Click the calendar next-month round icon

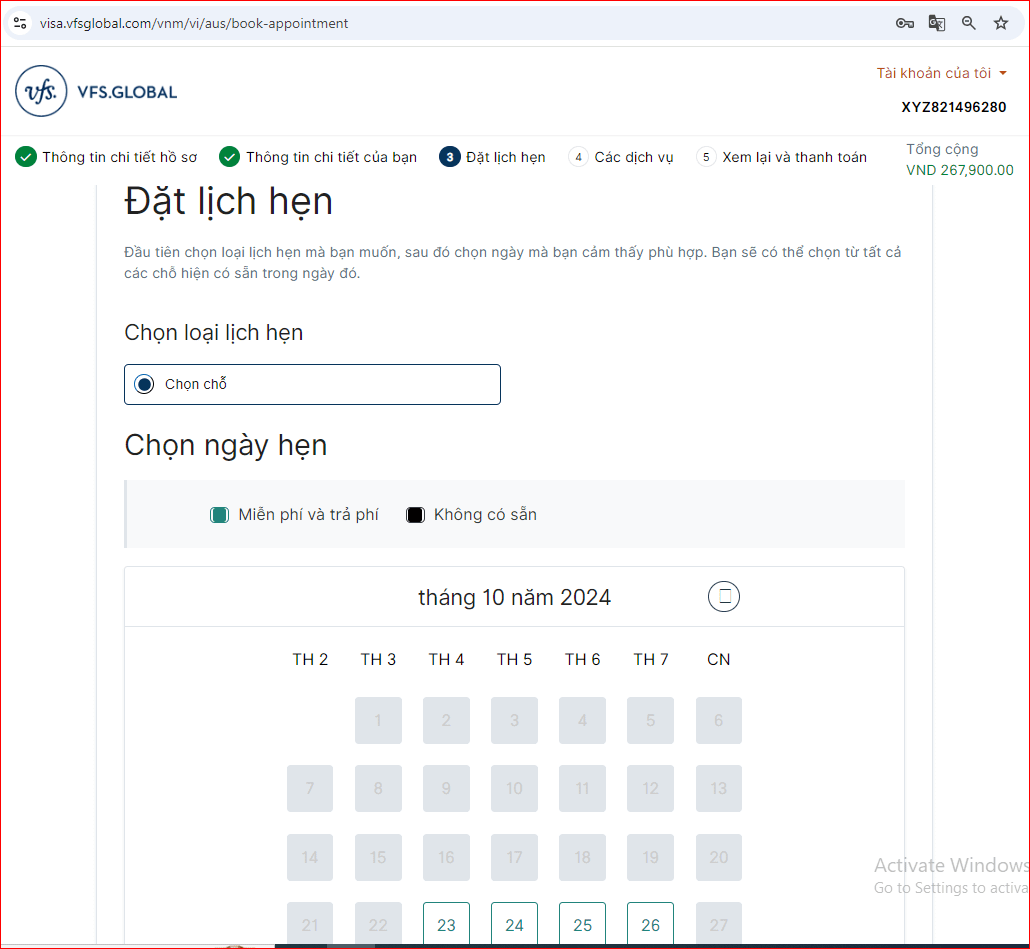(x=724, y=597)
